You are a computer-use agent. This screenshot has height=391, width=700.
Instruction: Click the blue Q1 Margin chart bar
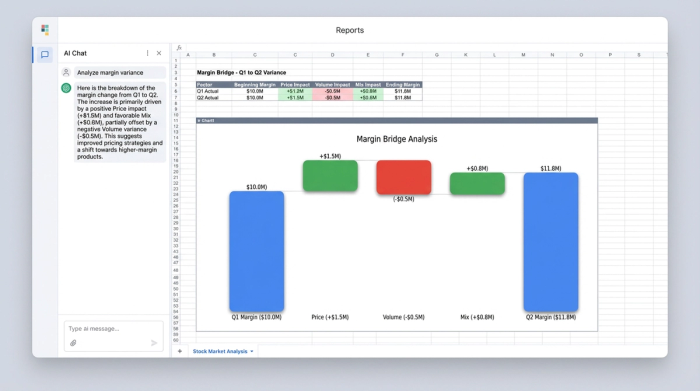tap(257, 251)
